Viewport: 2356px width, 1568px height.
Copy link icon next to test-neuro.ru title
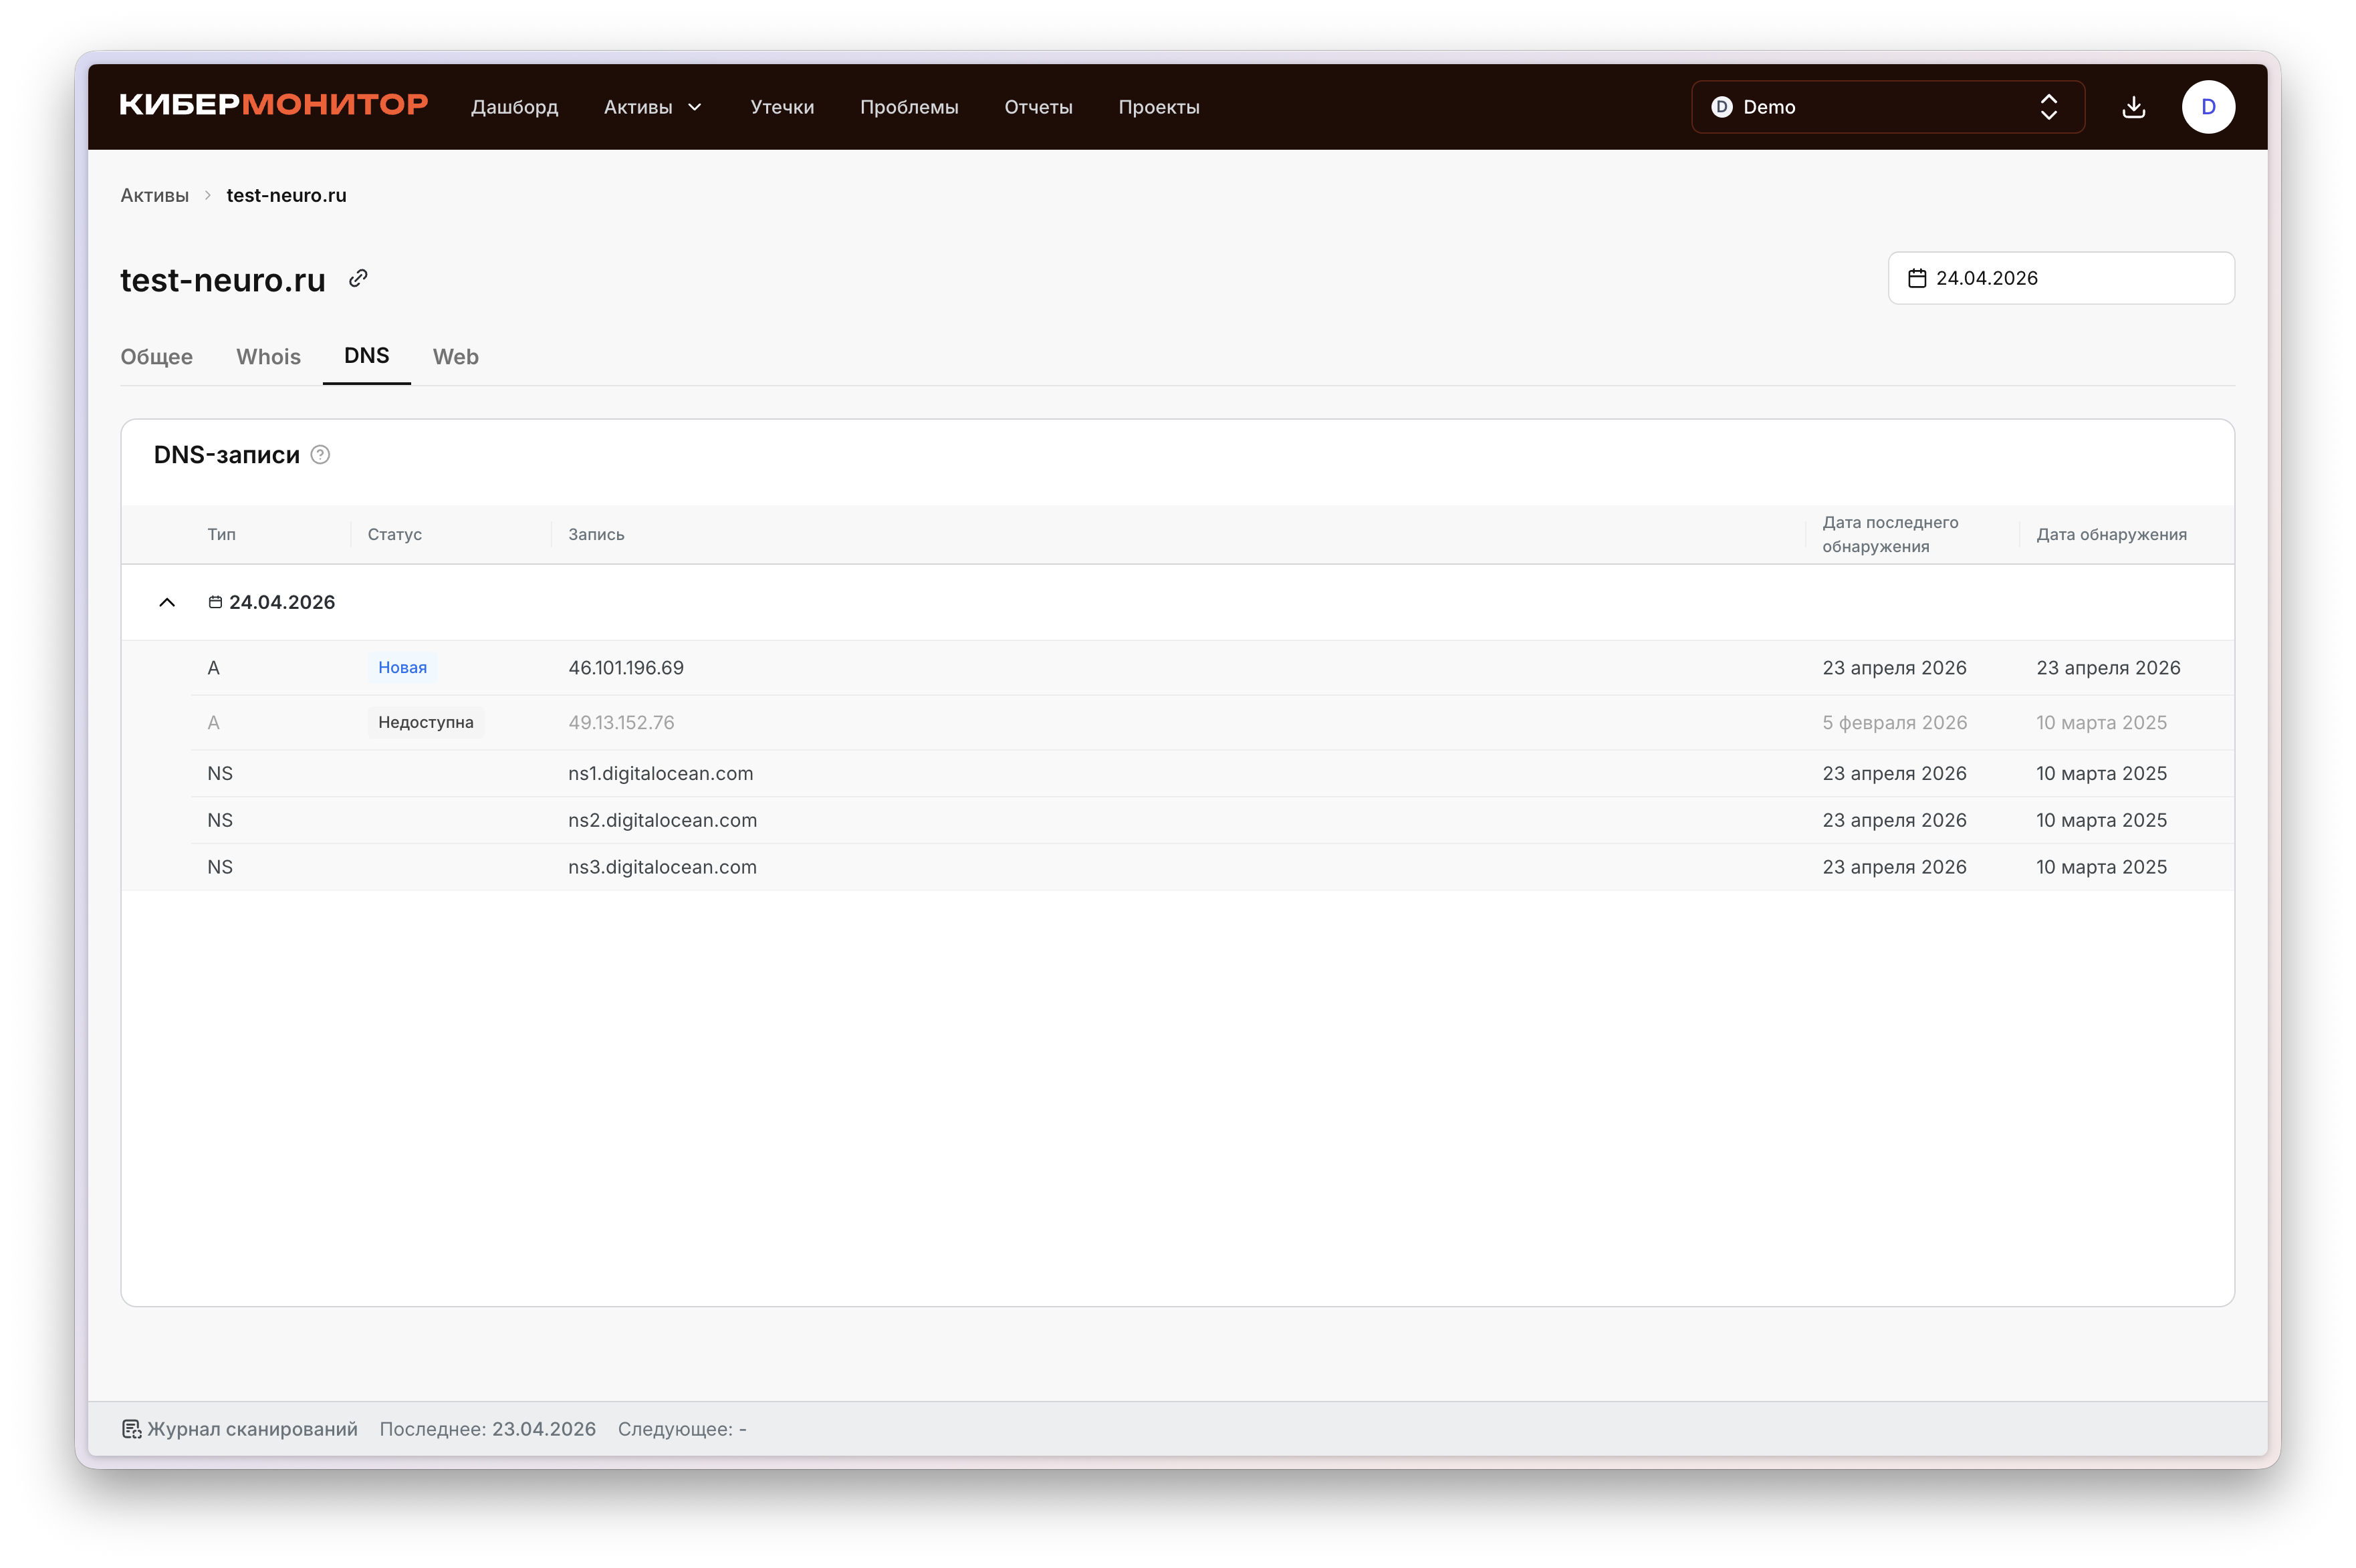[x=358, y=279]
